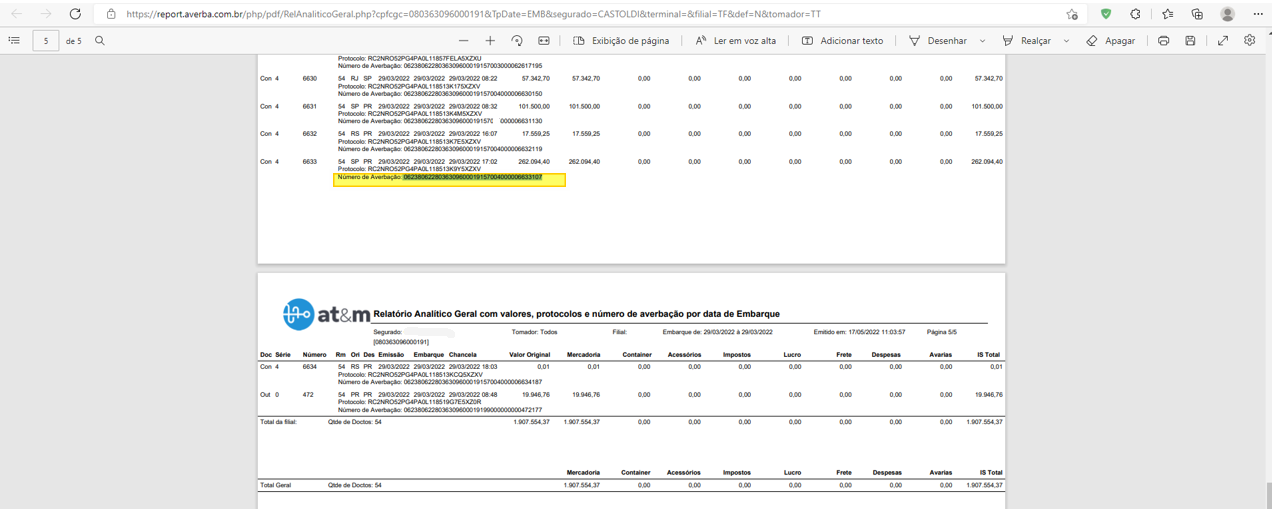Click the browser forward arrow
The height and width of the screenshot is (509, 1272).
point(46,14)
